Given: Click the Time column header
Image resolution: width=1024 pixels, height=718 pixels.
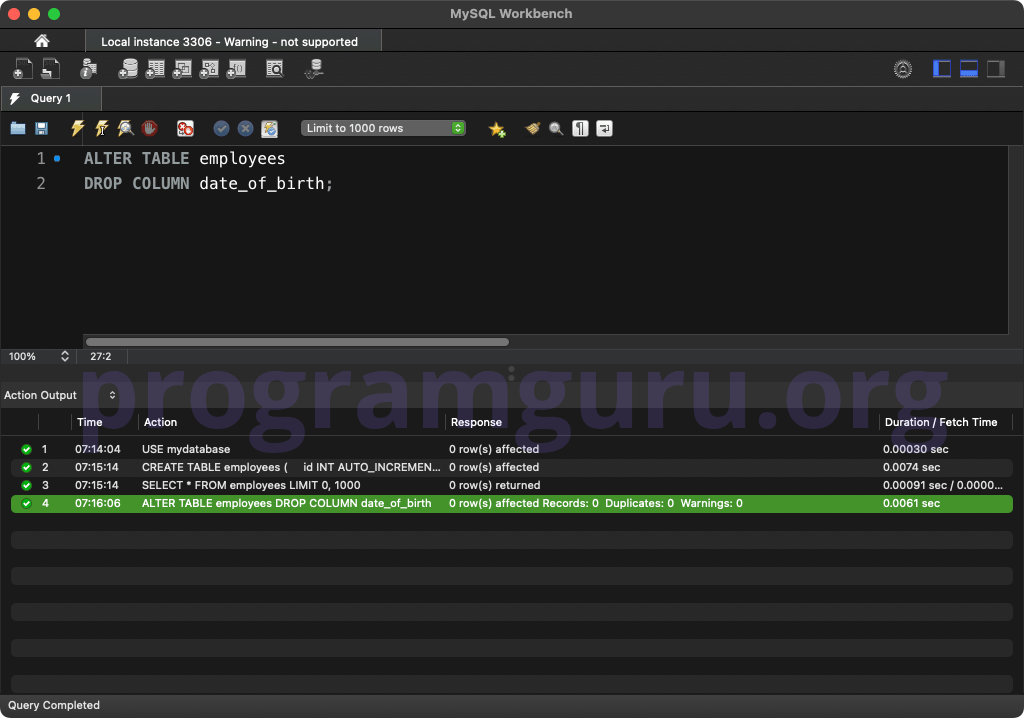Looking at the screenshot, I should [x=89, y=422].
